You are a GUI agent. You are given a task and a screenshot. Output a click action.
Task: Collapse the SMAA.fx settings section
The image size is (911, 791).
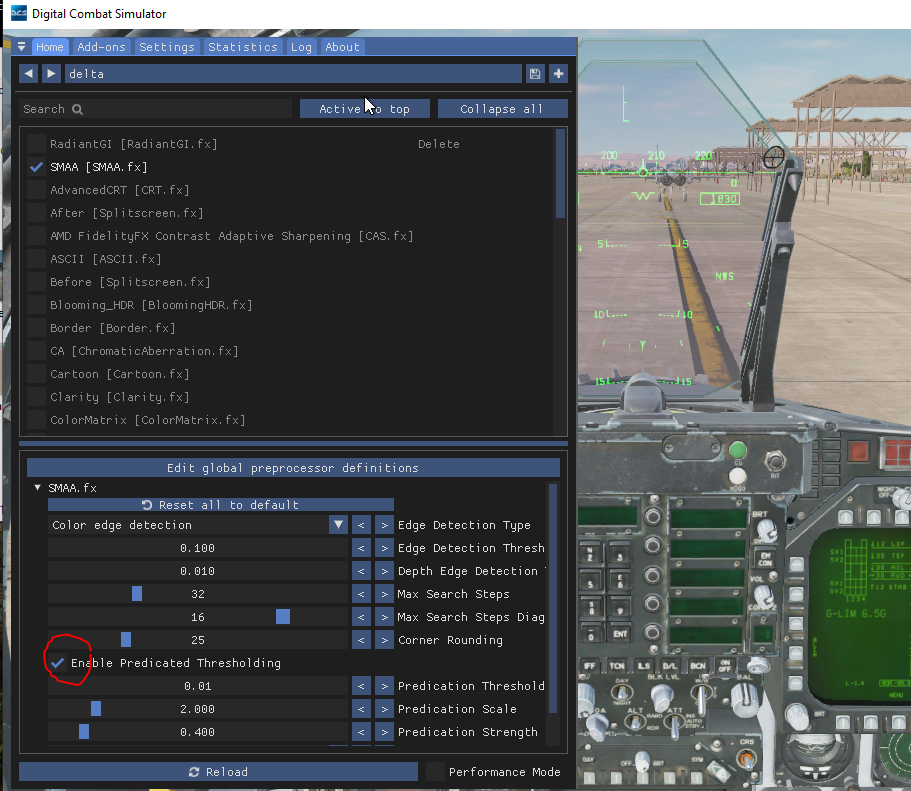tap(37, 488)
